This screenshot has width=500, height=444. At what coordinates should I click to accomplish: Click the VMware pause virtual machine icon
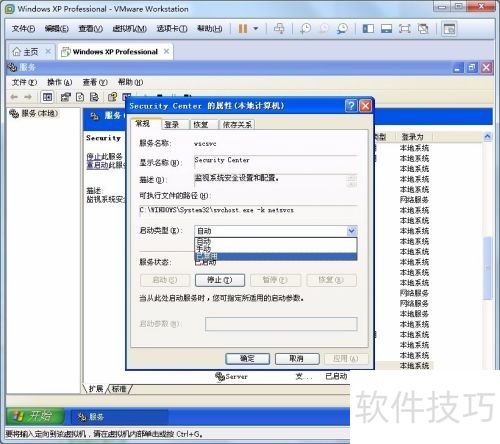click(x=243, y=29)
